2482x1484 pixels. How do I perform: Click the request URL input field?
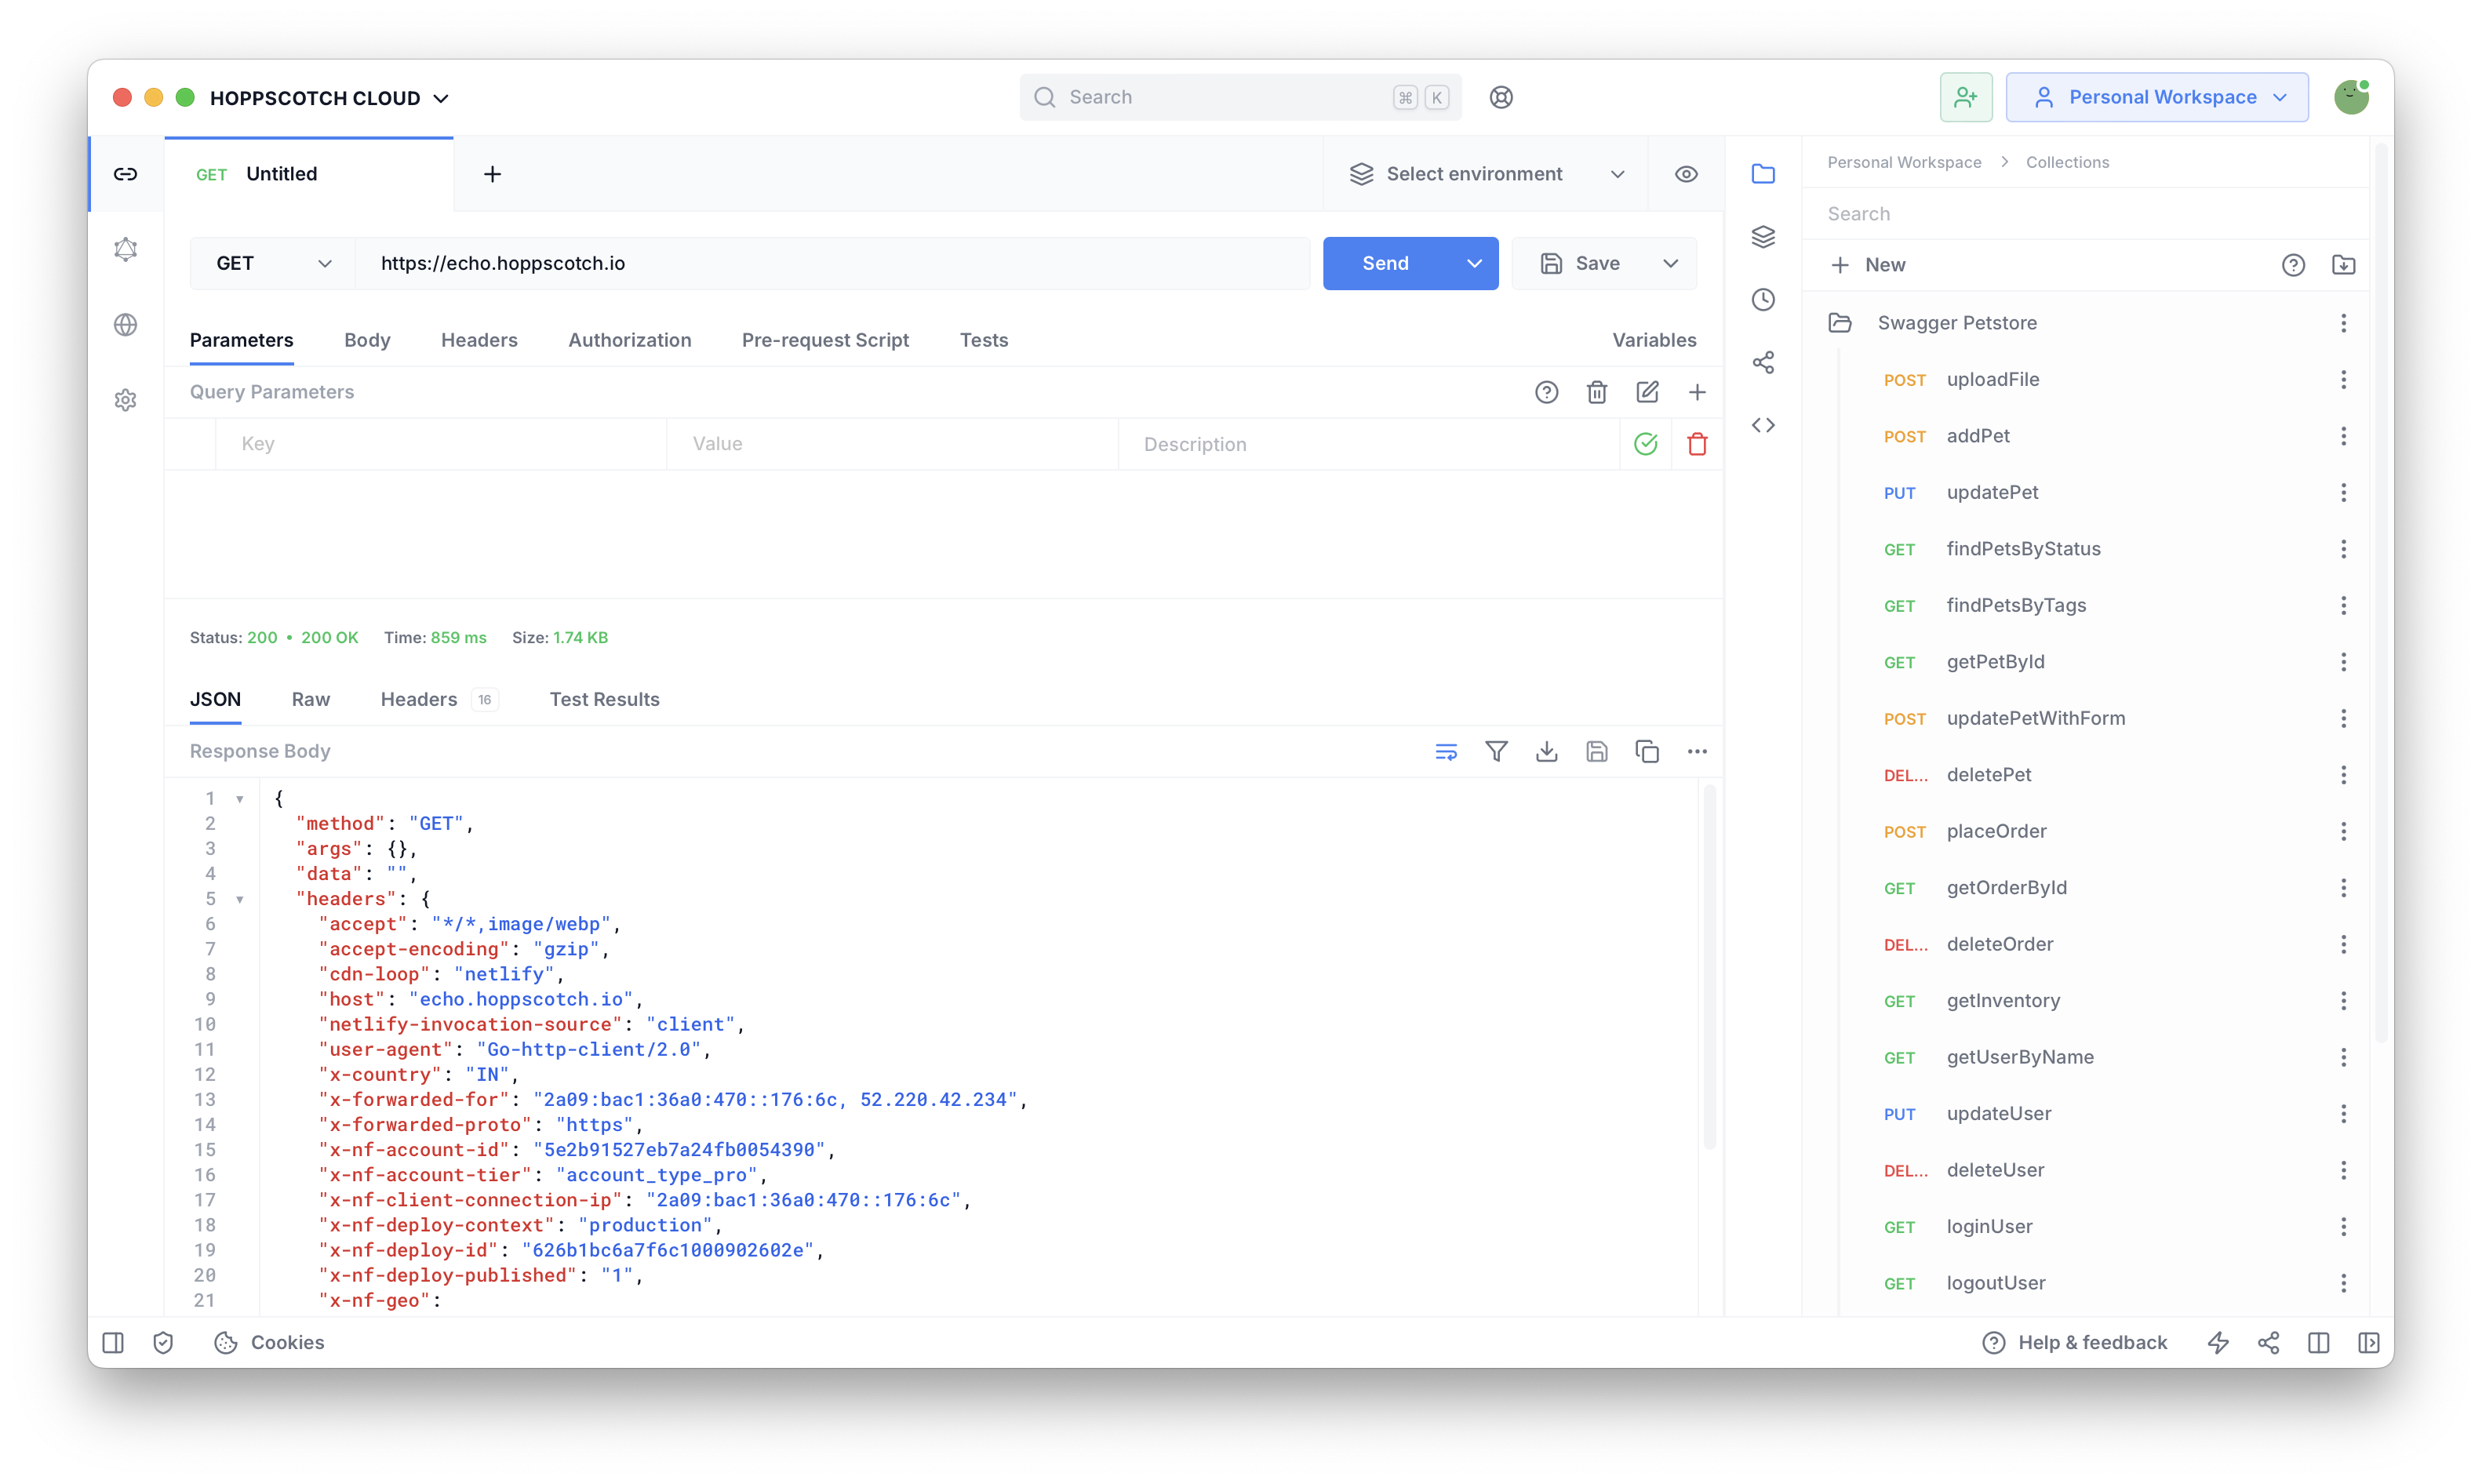(x=832, y=263)
